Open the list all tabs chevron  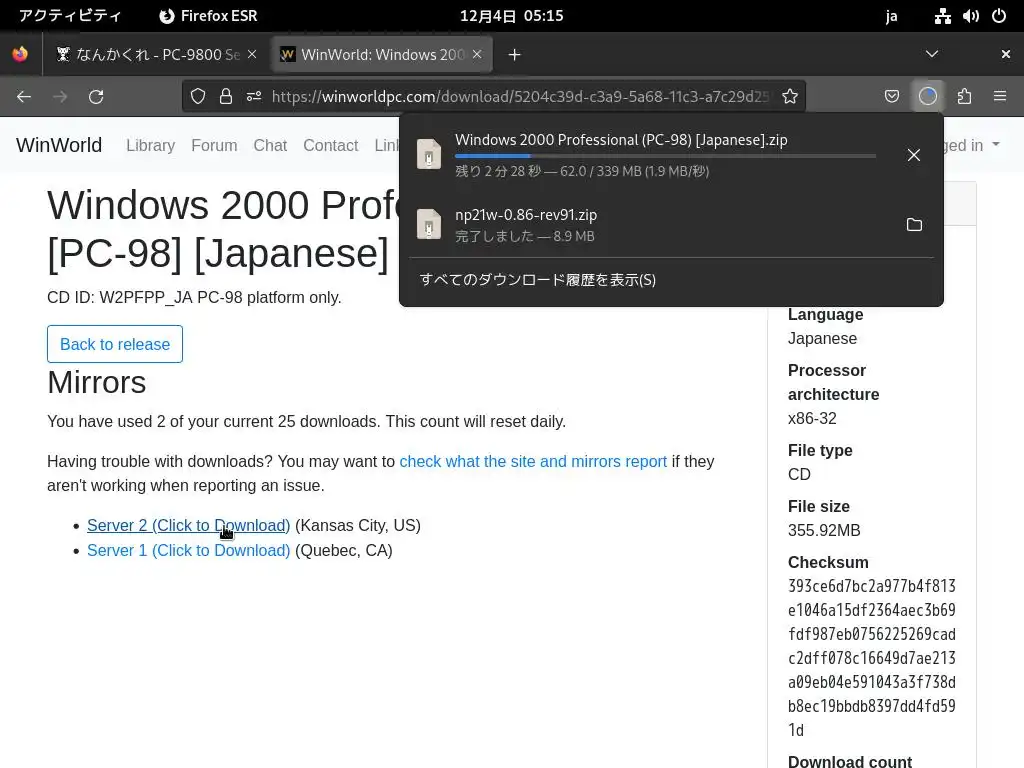point(932,54)
